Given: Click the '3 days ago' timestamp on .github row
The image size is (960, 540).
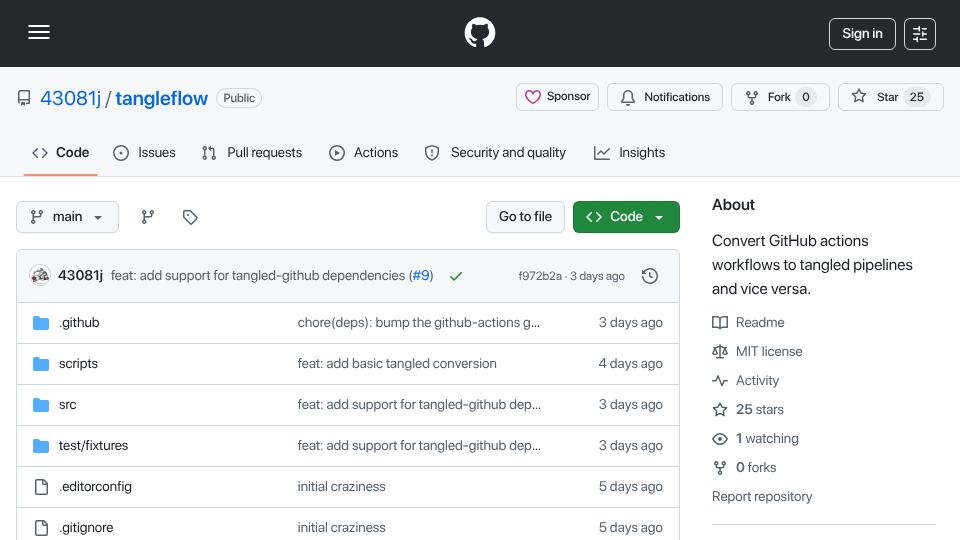Looking at the screenshot, I should tap(631, 323).
